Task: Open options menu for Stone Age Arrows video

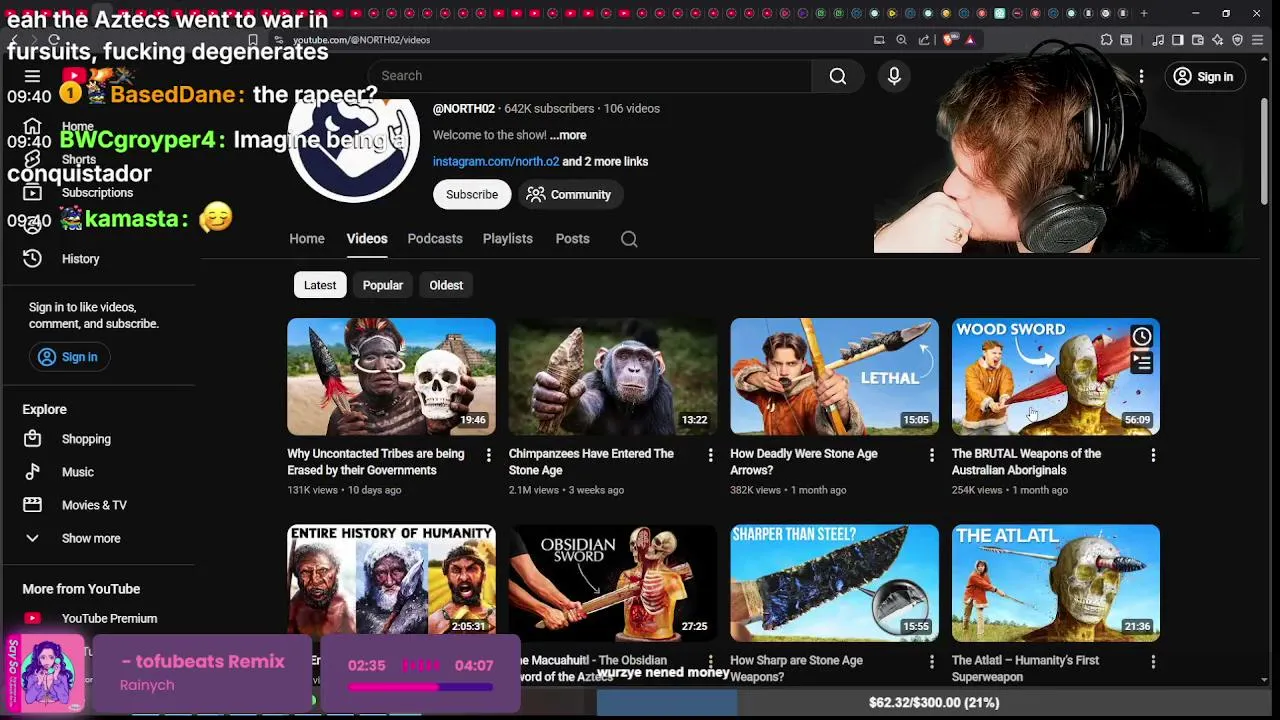Action: click(x=931, y=455)
